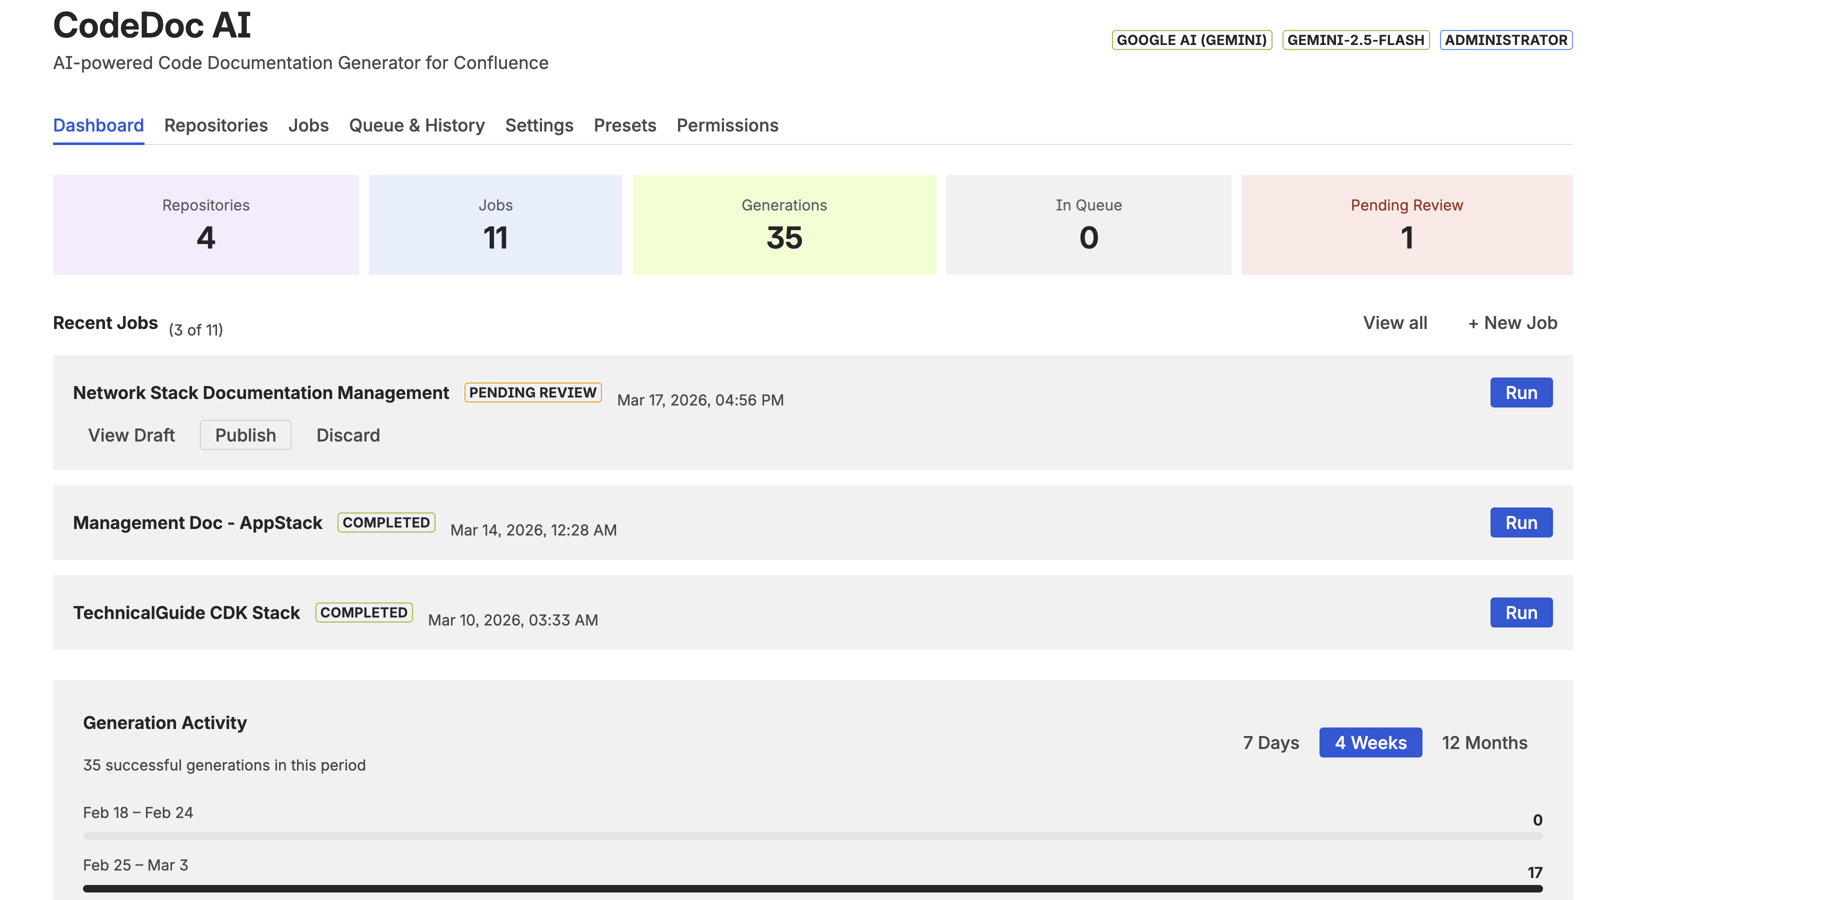Open the Presets tab
Viewport: 1840px width, 900px height.
coord(625,125)
